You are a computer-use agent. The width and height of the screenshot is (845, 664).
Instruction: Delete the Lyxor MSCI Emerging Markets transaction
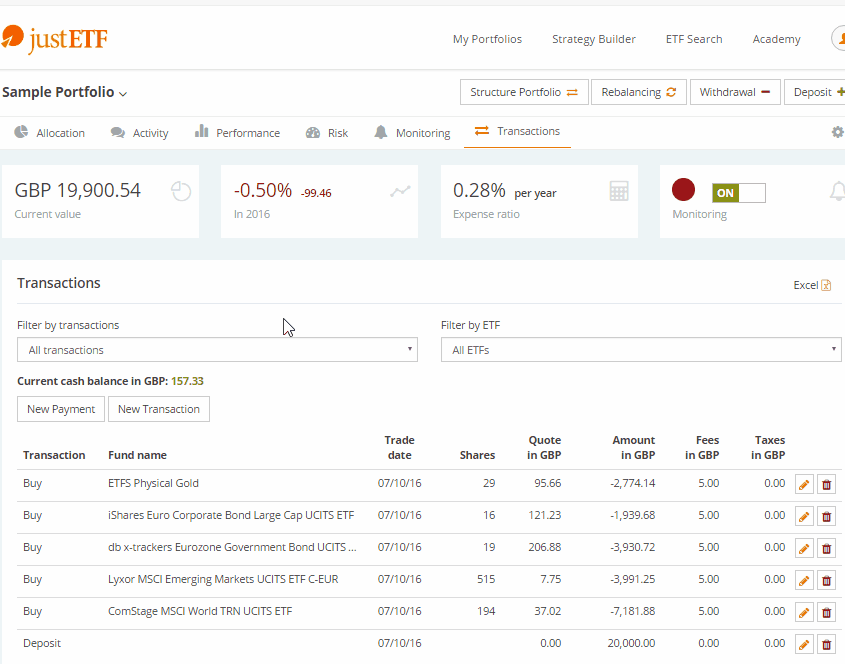coord(827,581)
